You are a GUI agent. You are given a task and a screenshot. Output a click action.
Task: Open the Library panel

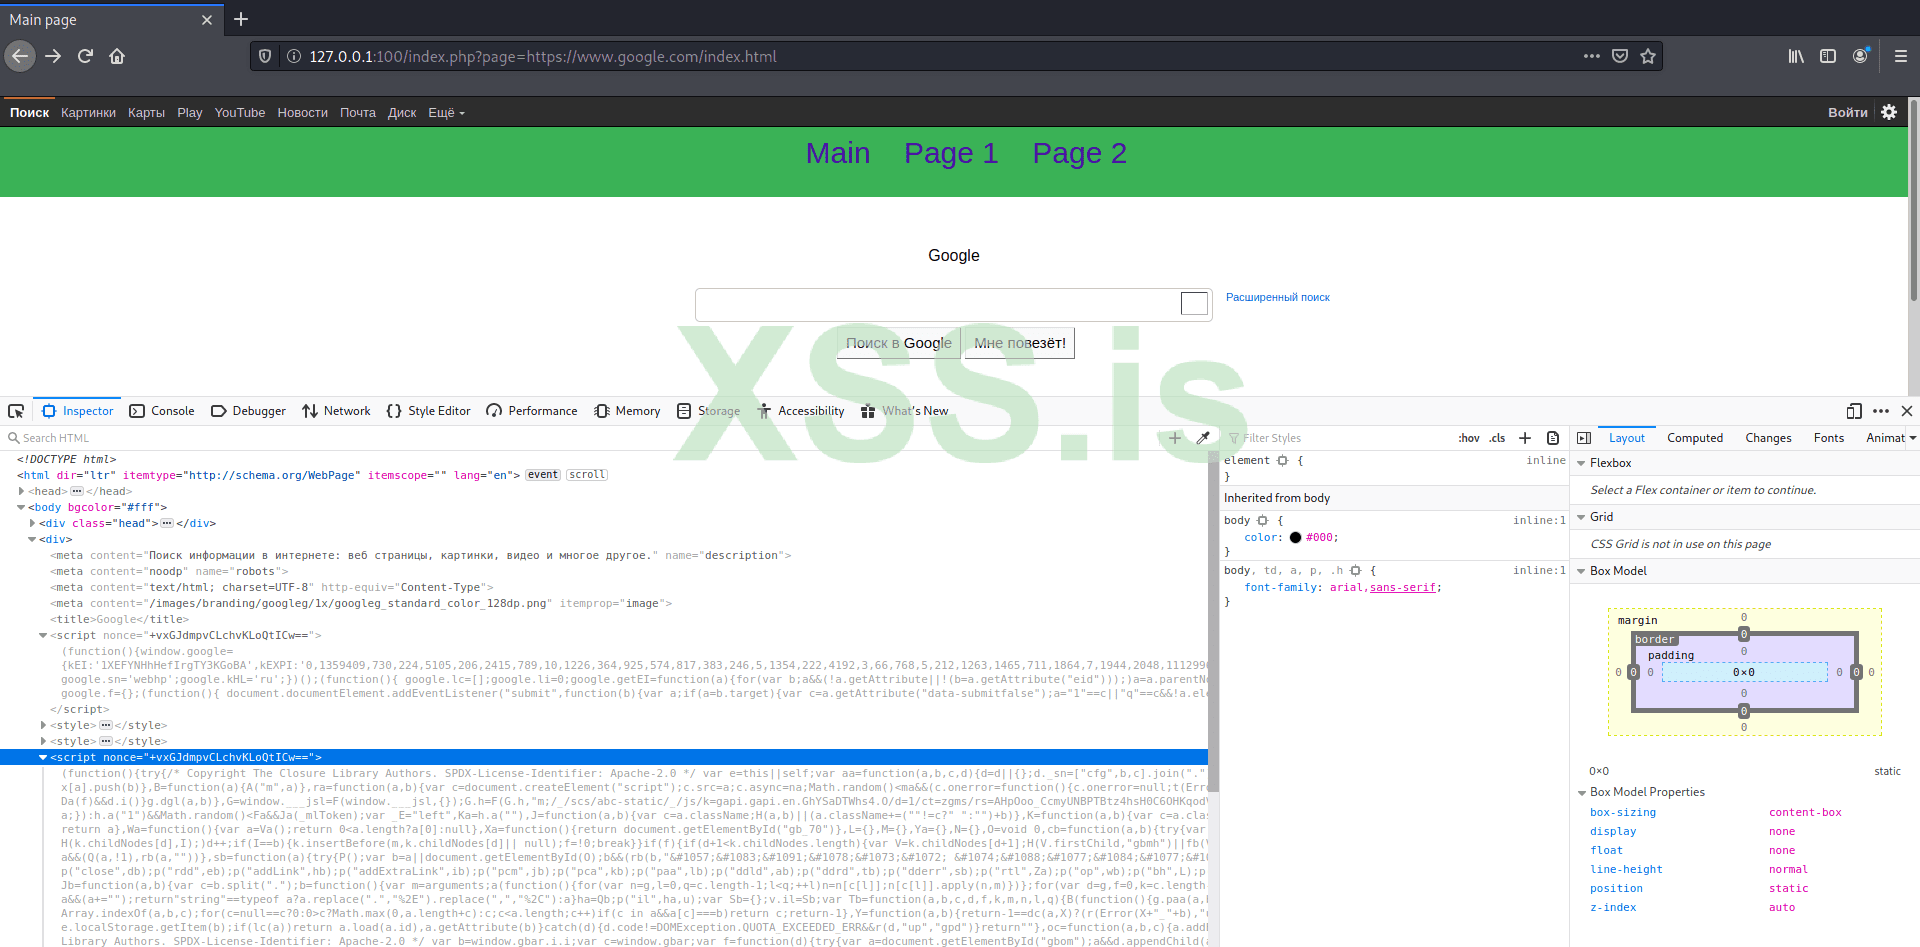click(x=1796, y=56)
